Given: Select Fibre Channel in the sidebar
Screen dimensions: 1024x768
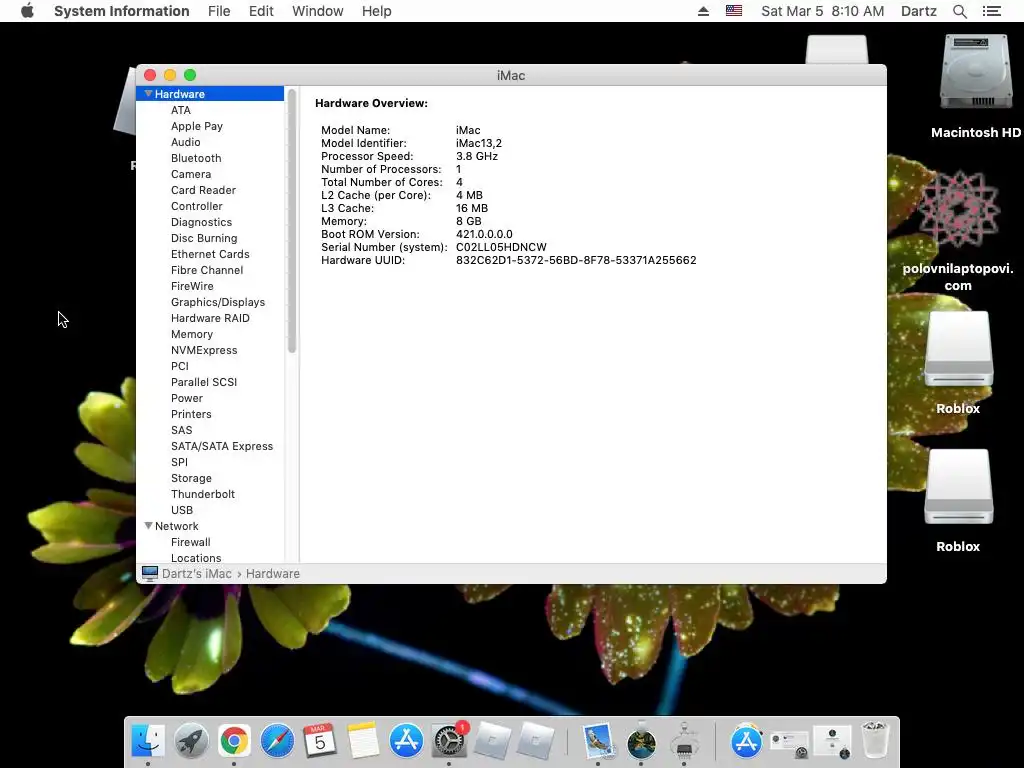Looking at the screenshot, I should coord(206,270).
